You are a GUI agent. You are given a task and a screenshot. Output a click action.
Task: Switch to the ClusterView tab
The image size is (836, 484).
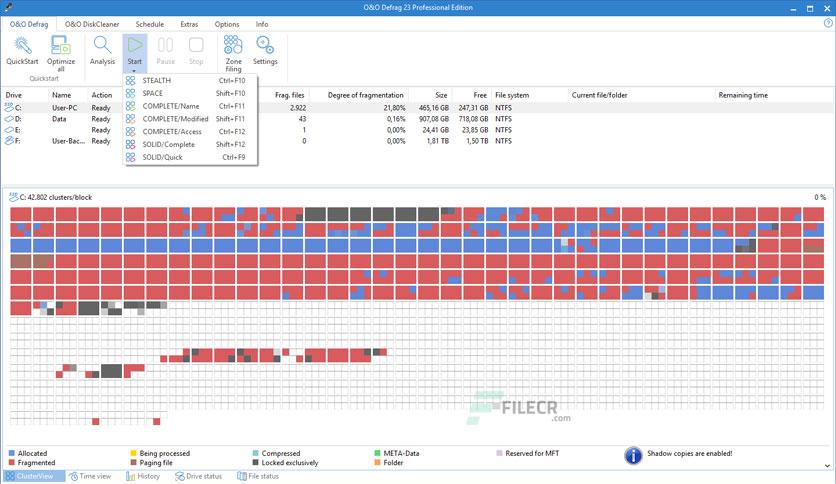(33, 476)
